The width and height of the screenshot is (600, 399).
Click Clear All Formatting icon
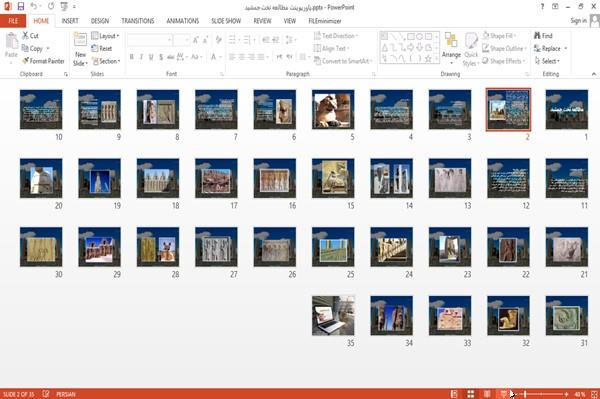(218, 40)
